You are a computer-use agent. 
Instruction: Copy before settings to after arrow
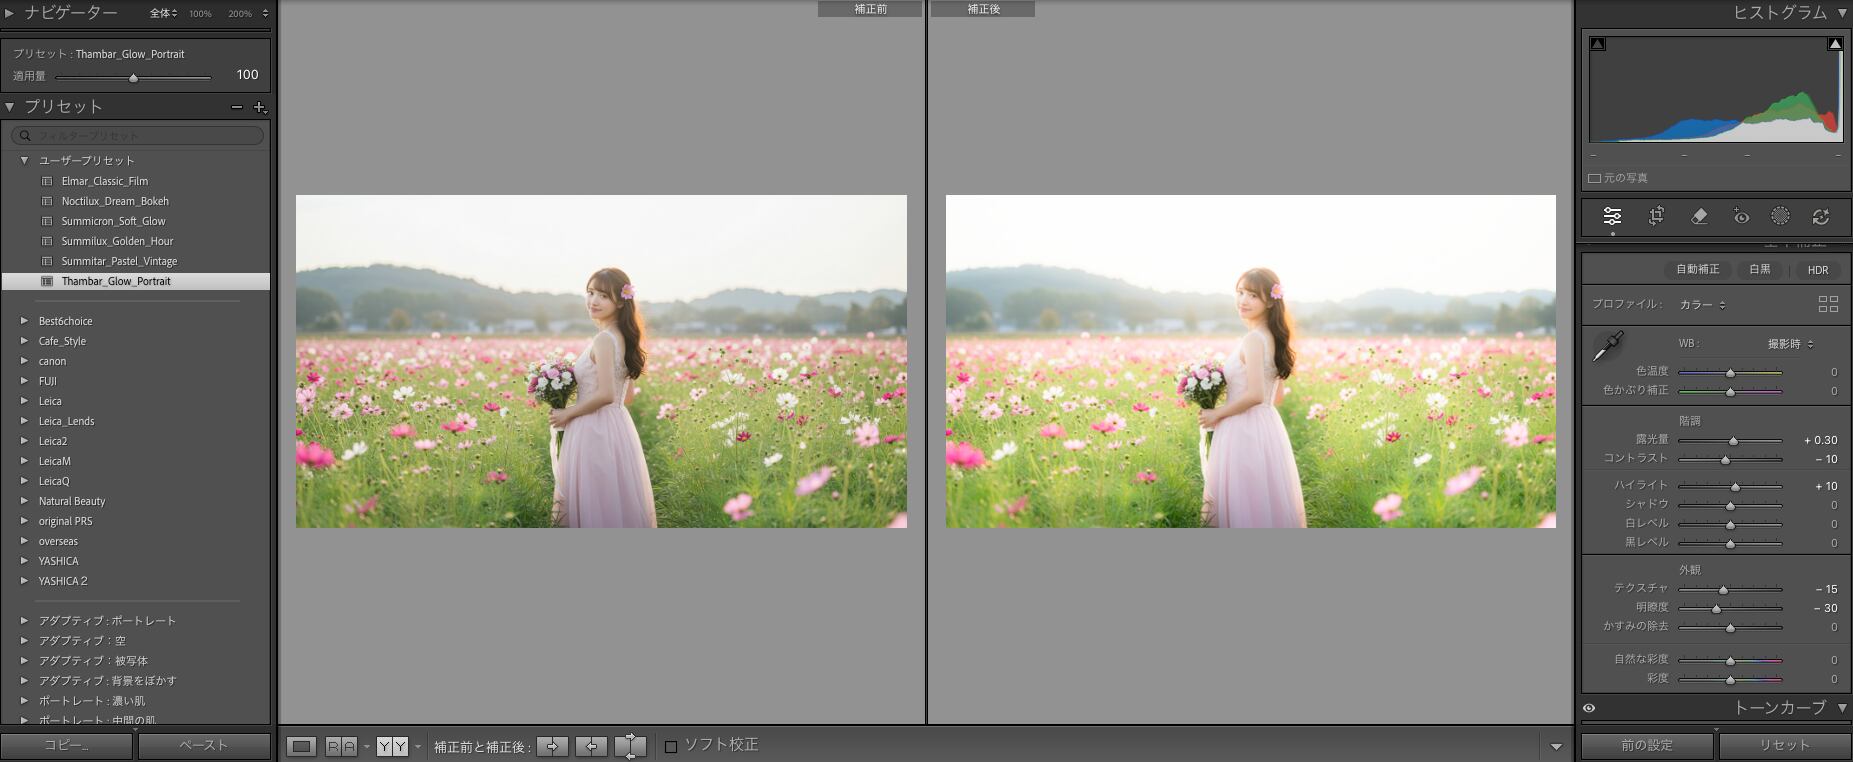click(x=552, y=746)
